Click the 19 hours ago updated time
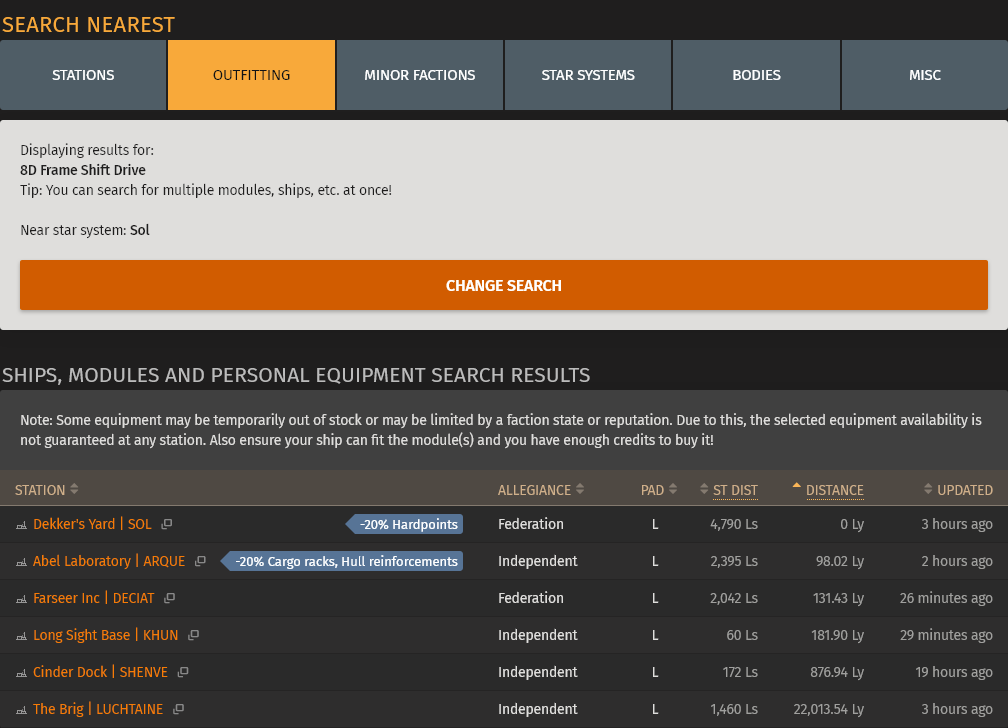The height and width of the screenshot is (728, 1008). (954, 672)
